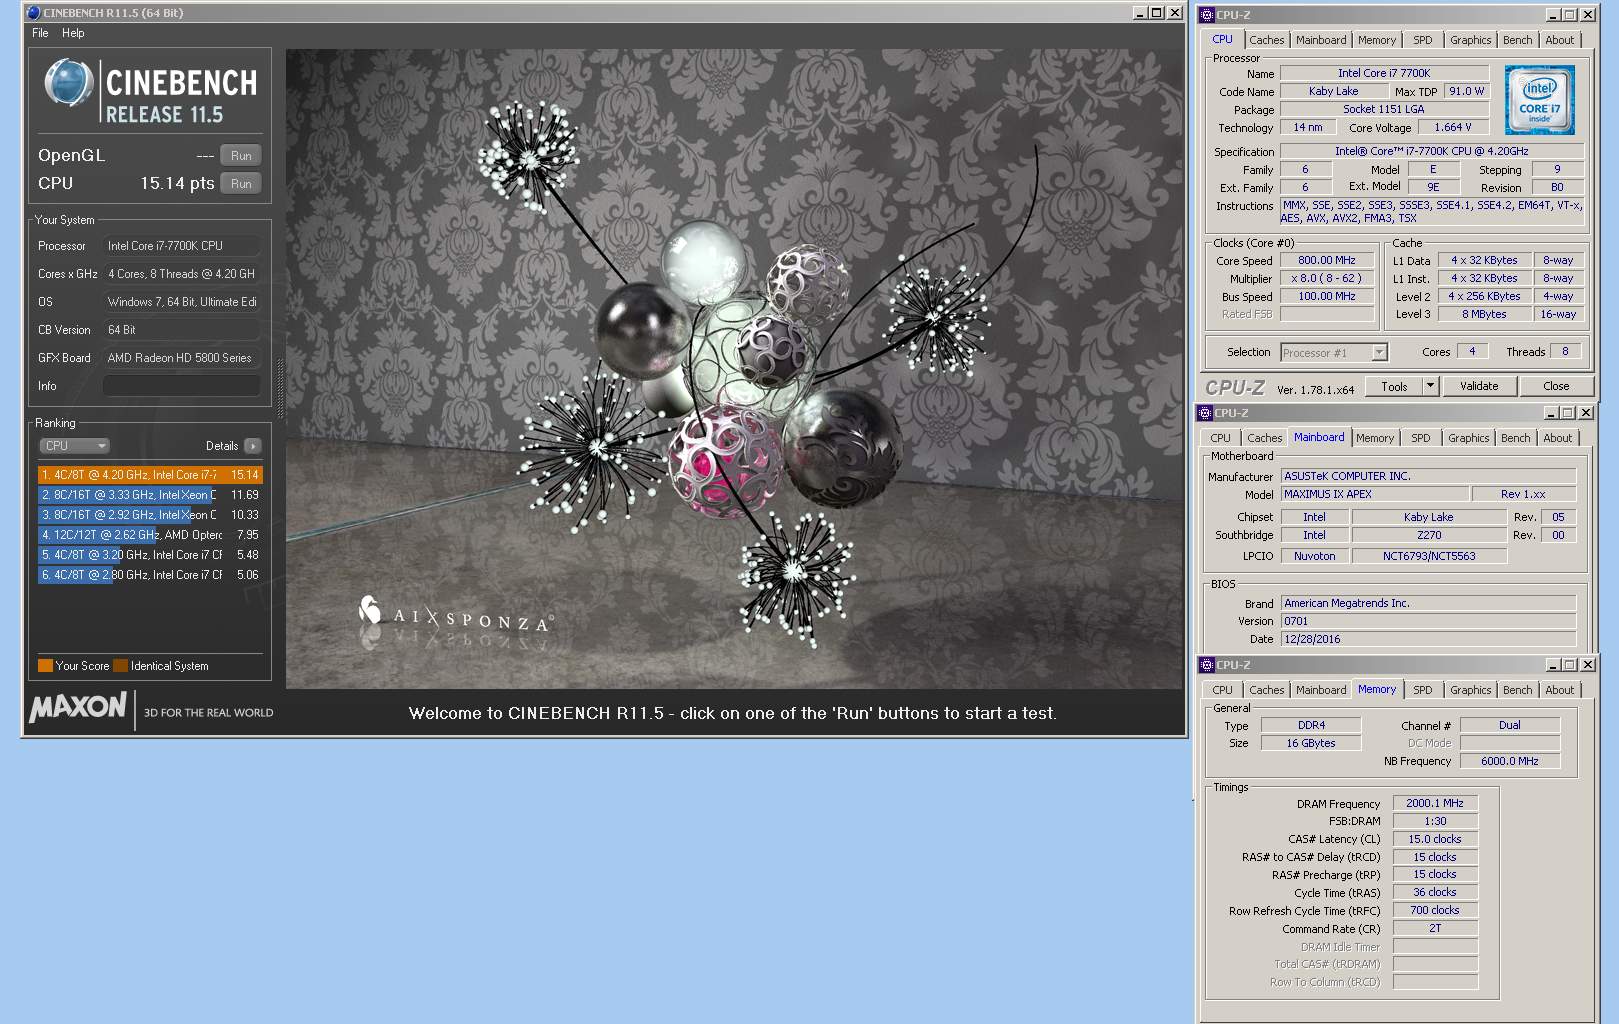Screen dimensions: 1619x1024
Task: Click the brown Identical System legend swatch
Action: pos(120,666)
